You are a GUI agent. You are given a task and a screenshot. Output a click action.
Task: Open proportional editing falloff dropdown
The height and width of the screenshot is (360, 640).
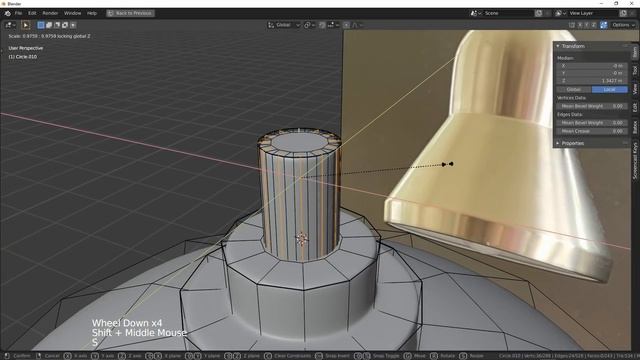357,25
